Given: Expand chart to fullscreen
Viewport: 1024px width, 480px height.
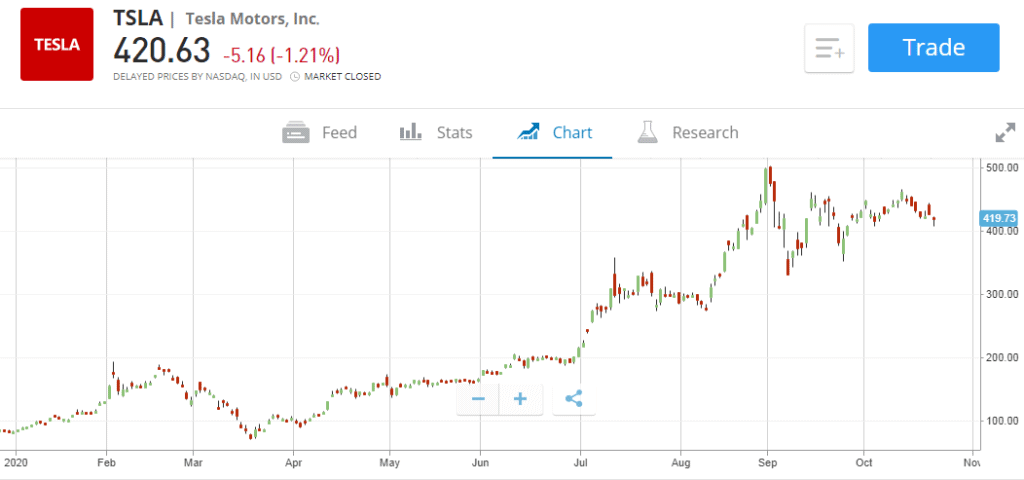Looking at the screenshot, I should [x=1005, y=133].
